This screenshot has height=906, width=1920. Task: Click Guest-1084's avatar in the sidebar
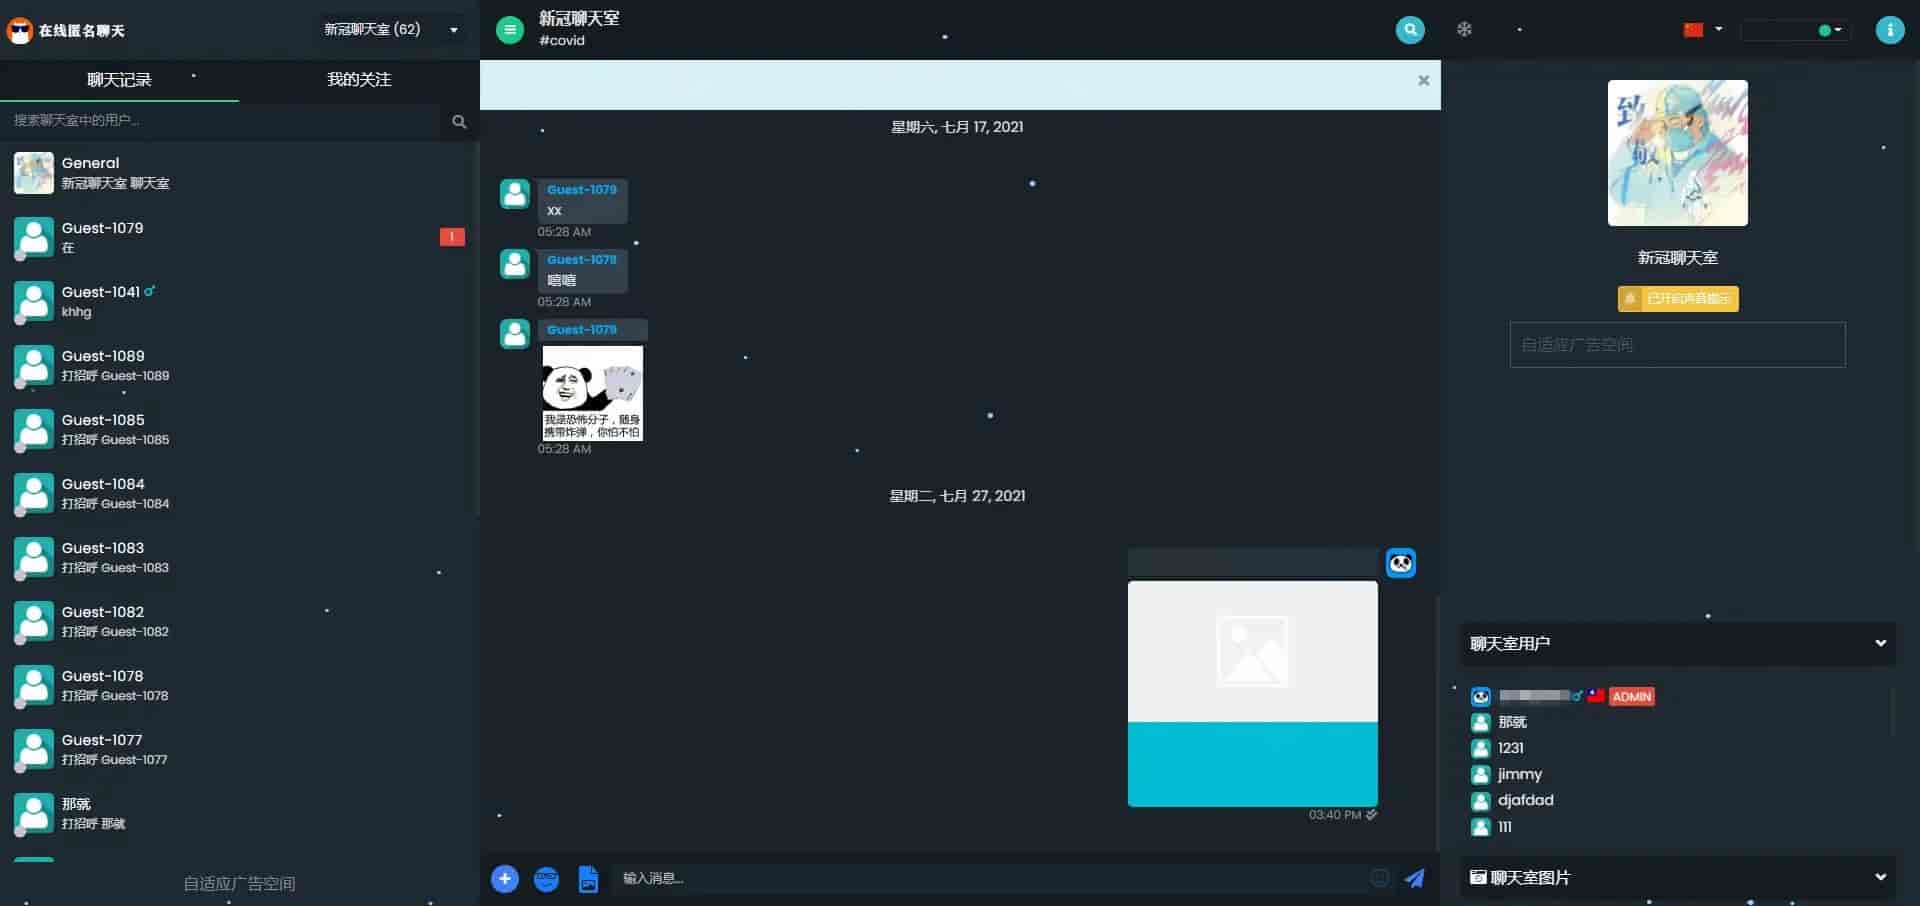coord(34,494)
